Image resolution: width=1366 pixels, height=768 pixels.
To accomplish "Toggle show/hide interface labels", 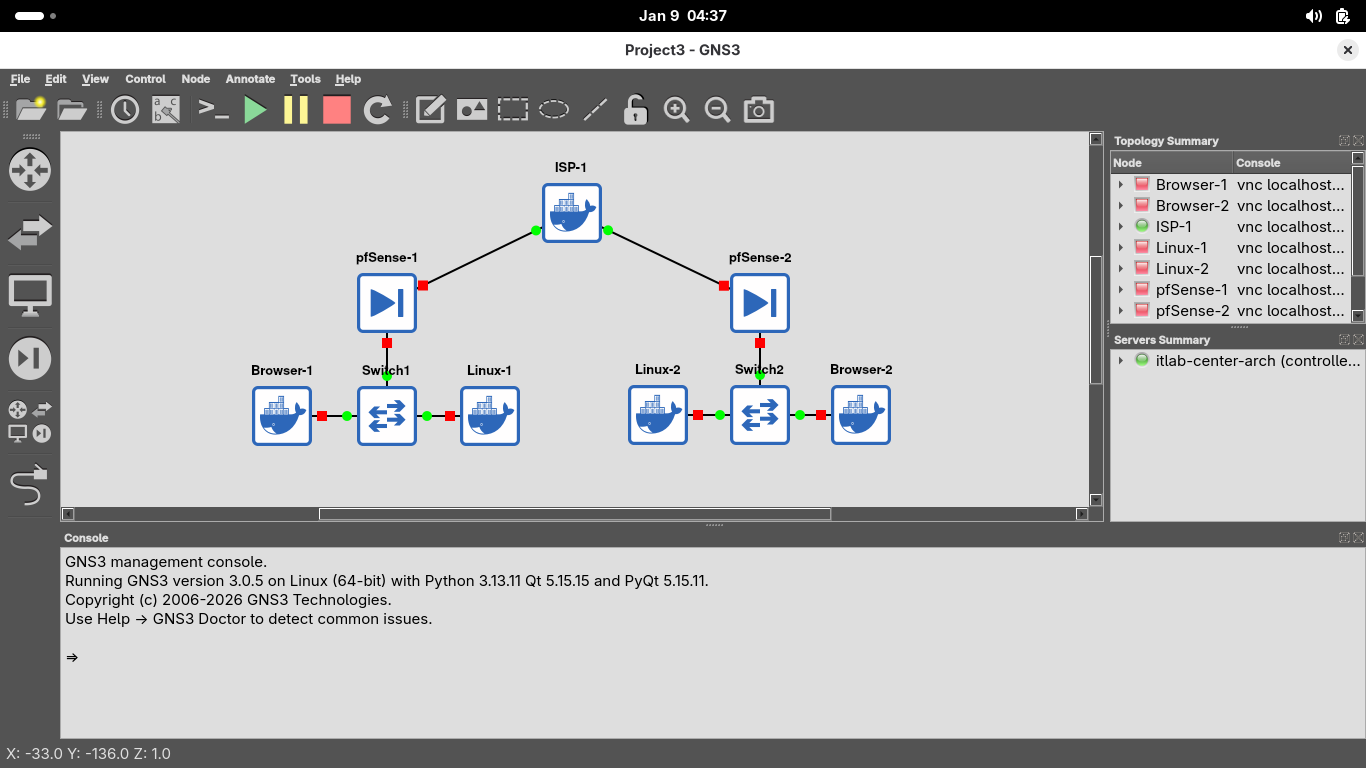I will [x=166, y=110].
